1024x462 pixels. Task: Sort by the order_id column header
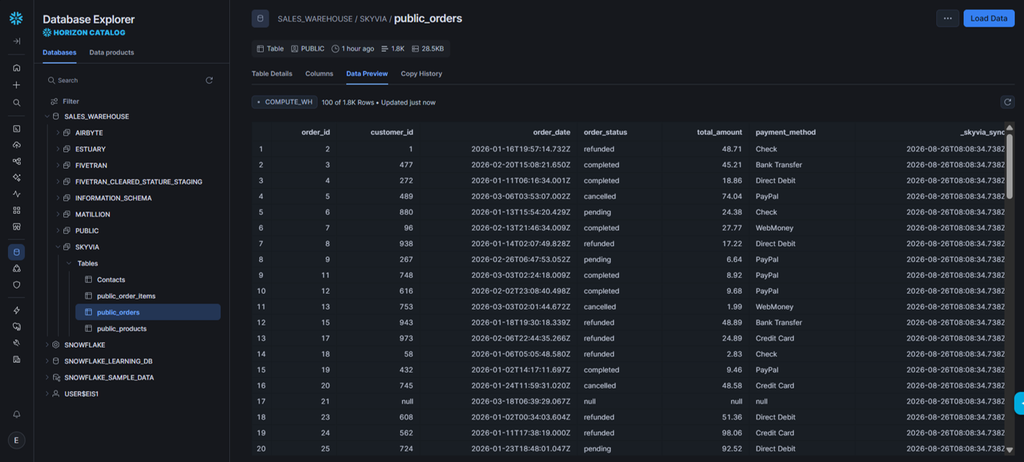[x=315, y=132]
